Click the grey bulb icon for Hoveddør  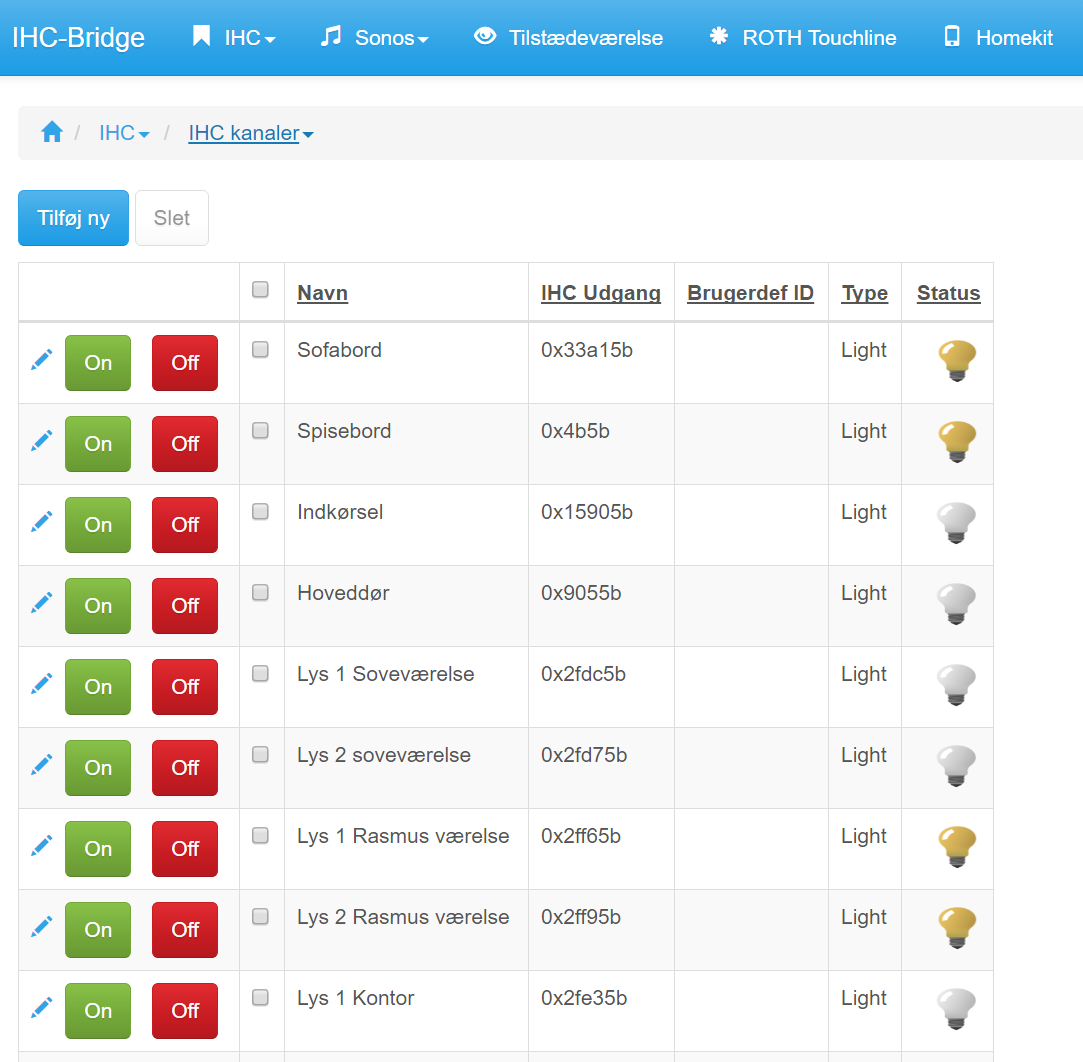tap(956, 604)
